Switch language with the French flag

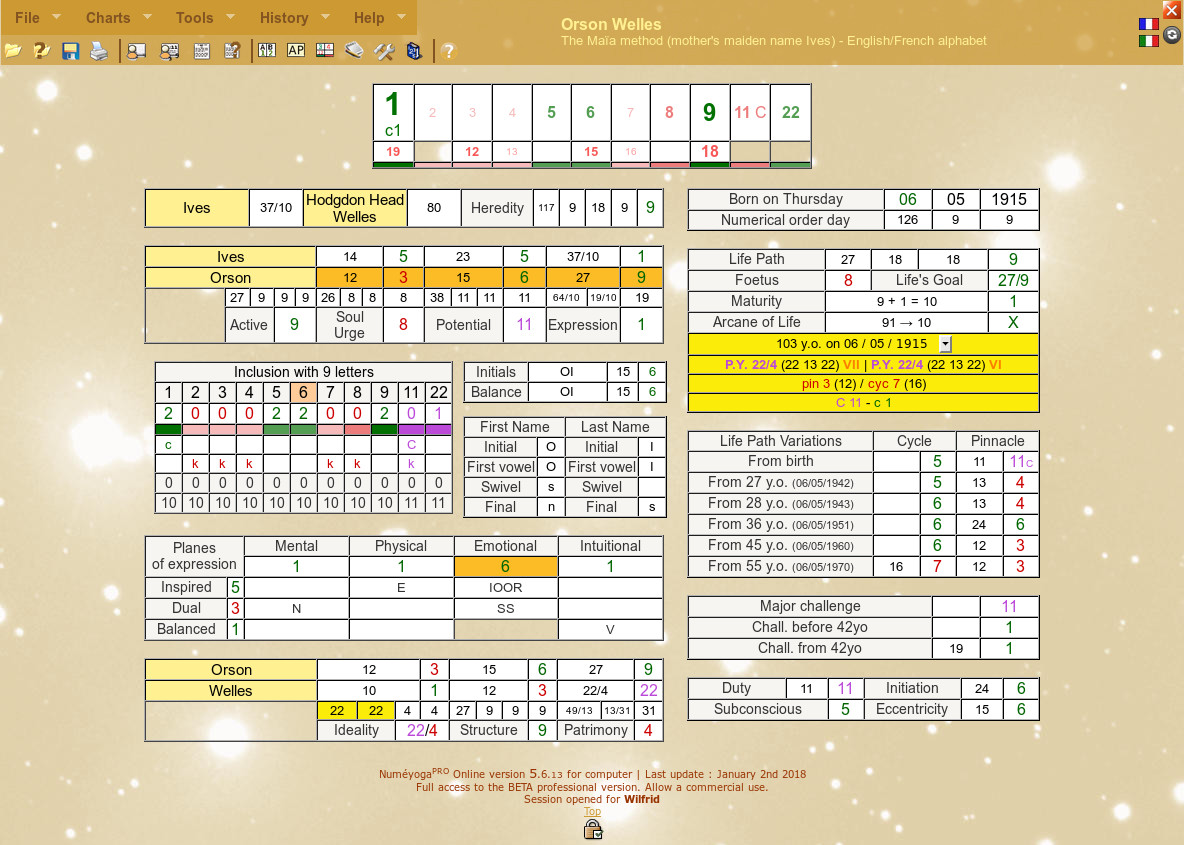tap(1149, 22)
